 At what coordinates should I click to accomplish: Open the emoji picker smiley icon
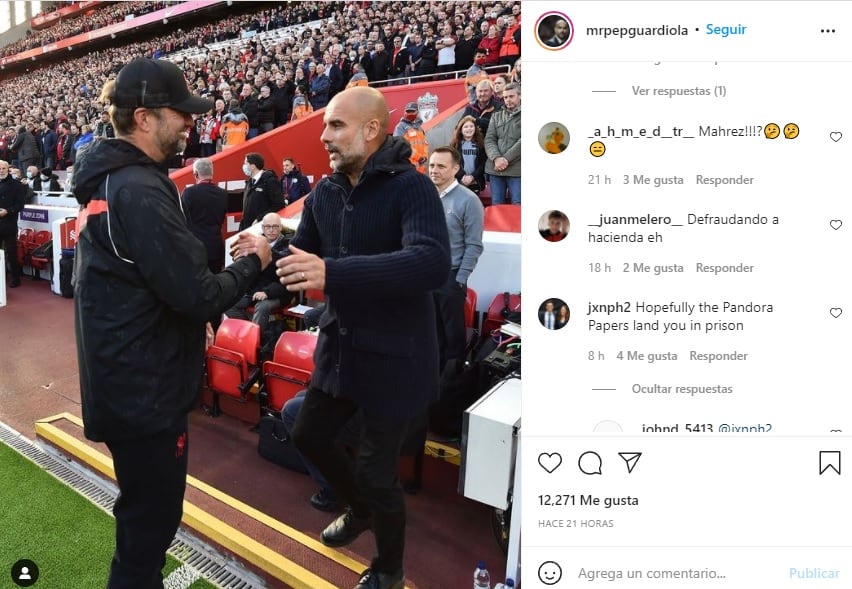point(549,573)
